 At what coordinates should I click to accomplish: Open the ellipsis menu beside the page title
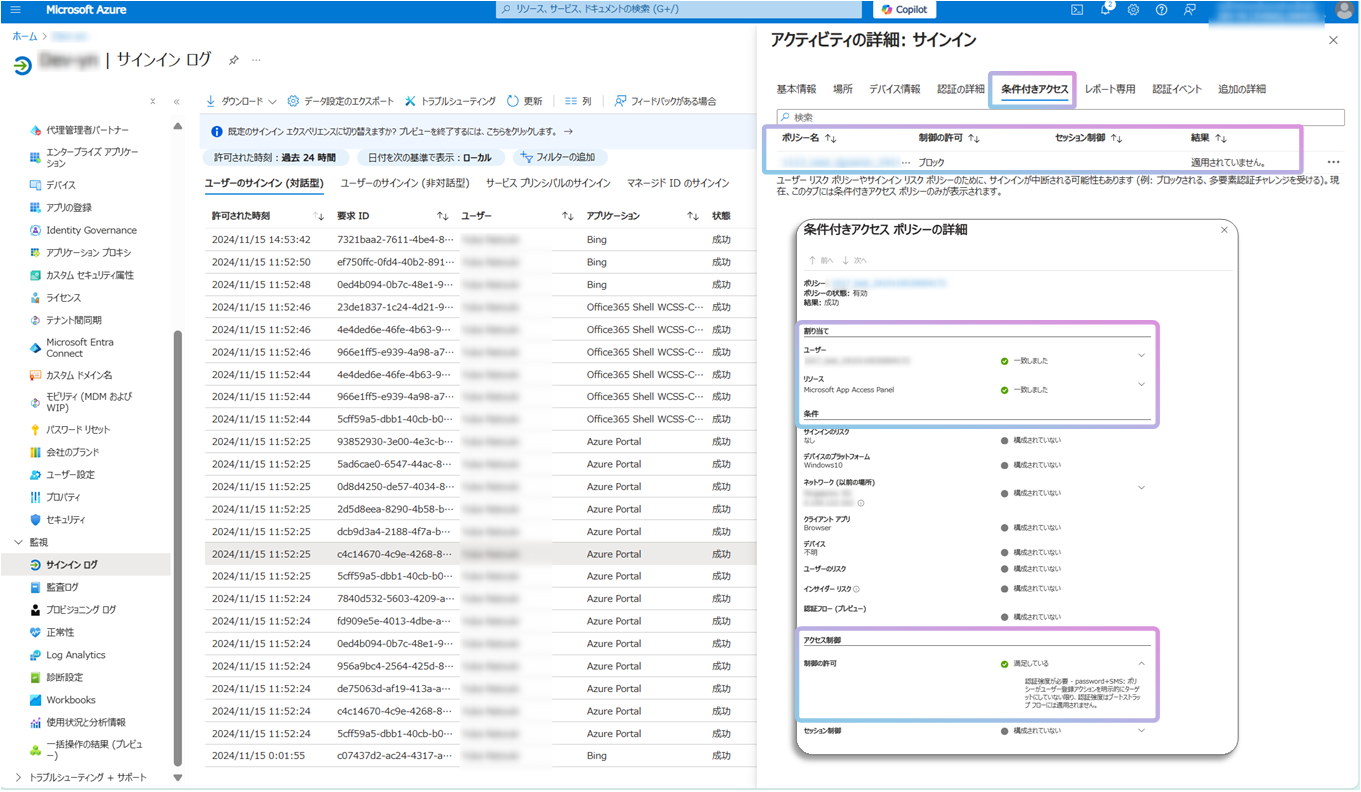[256, 60]
